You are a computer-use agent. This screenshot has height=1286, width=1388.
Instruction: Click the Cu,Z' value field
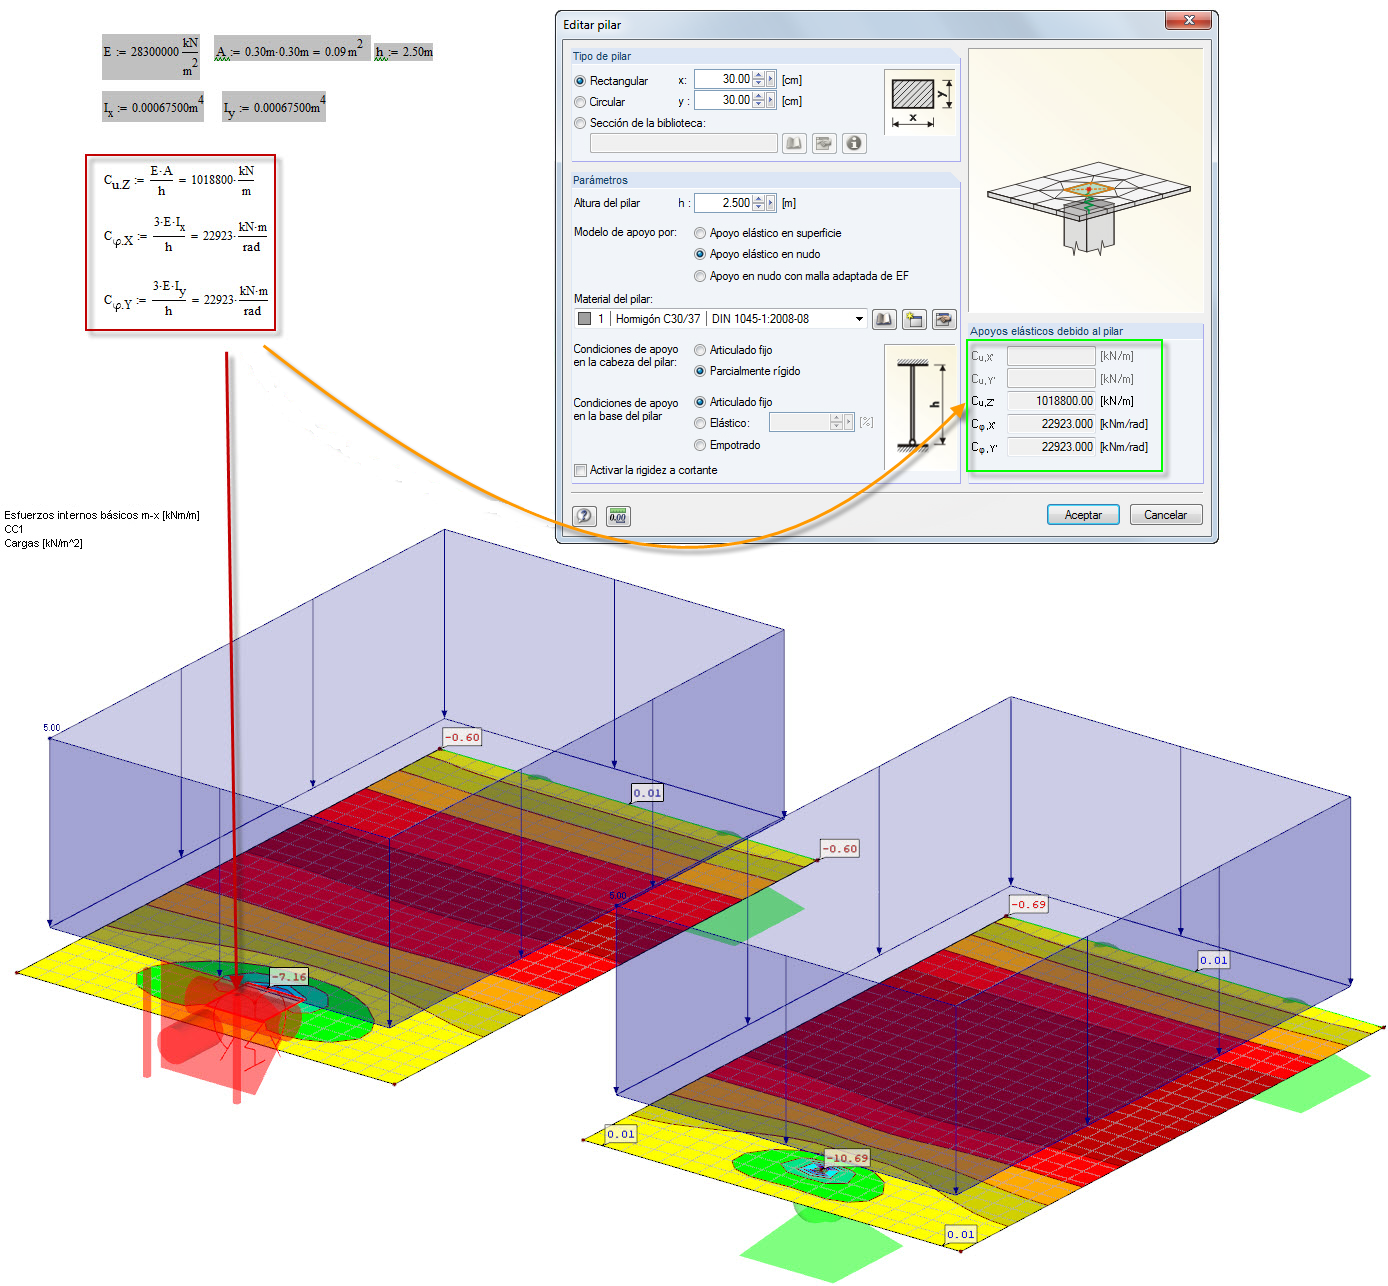click(1051, 401)
